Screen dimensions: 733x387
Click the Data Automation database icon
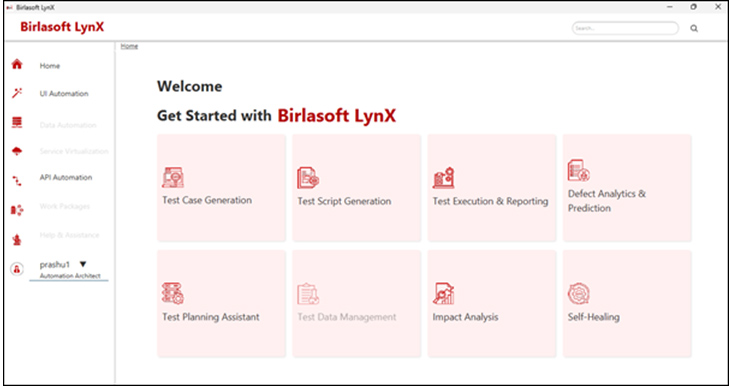coord(17,122)
